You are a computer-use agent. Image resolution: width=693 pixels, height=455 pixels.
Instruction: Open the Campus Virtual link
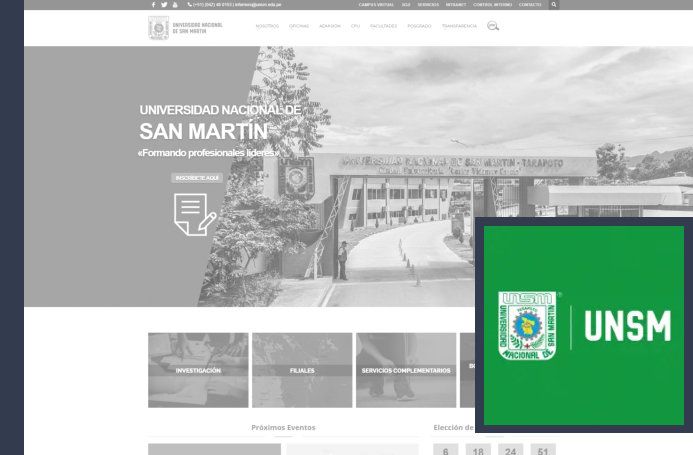coord(377,5)
